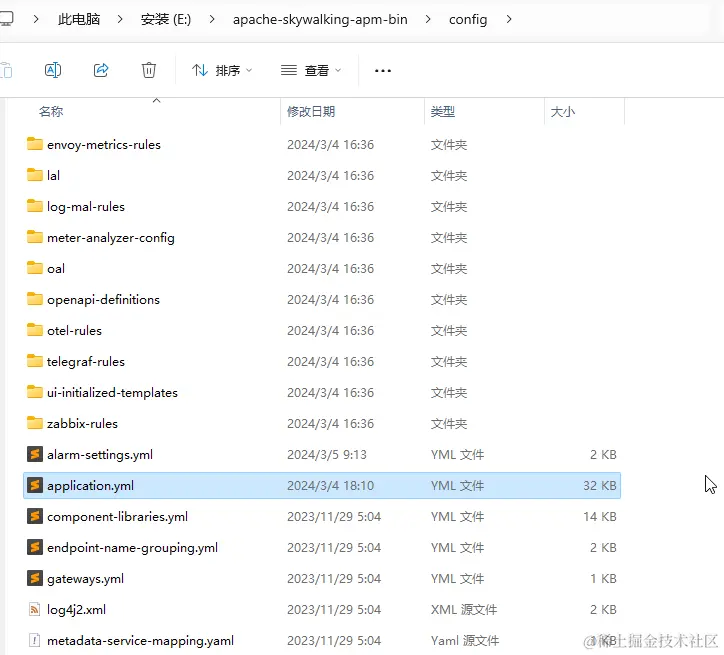Click the endpoint-name-grouping.yml file icon
724x655 pixels.
coord(35,547)
